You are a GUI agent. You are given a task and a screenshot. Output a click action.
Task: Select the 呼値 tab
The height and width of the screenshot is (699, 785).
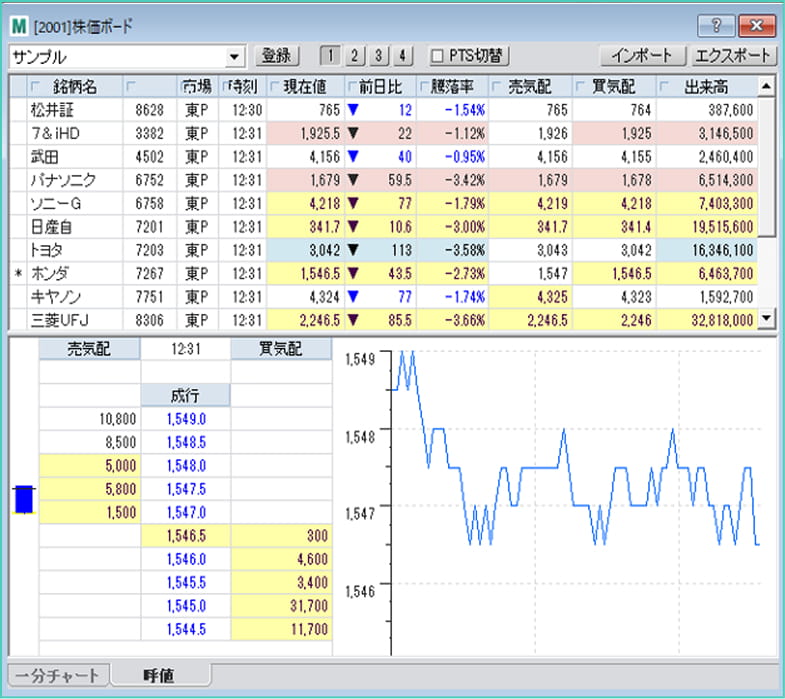point(160,675)
